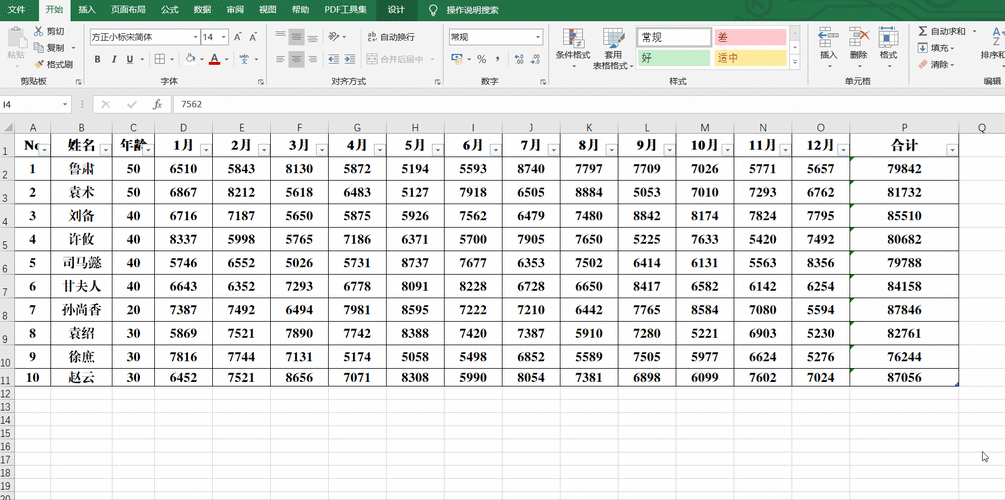This screenshot has height=500, width=1005.
Task: Switch to the 插入 ribbon tab
Action: click(87, 9)
